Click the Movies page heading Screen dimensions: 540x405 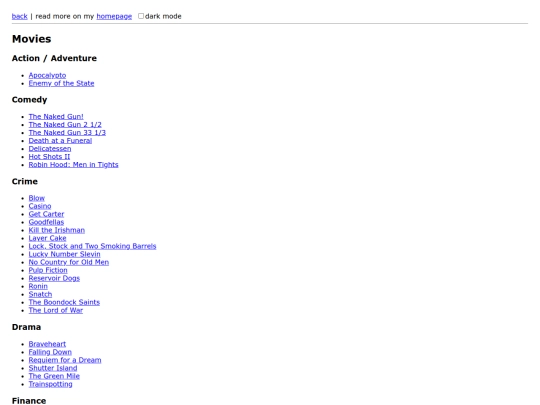(31, 39)
